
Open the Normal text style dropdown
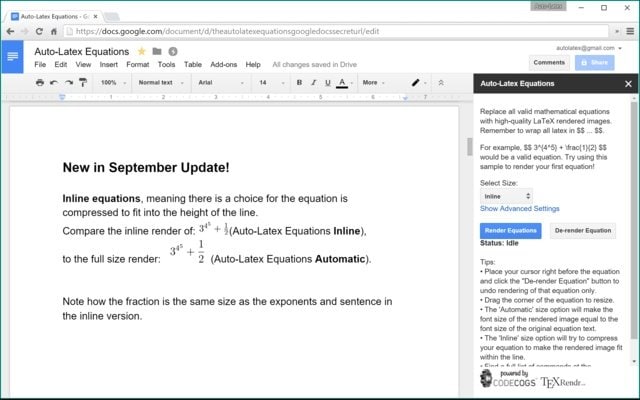(161, 83)
